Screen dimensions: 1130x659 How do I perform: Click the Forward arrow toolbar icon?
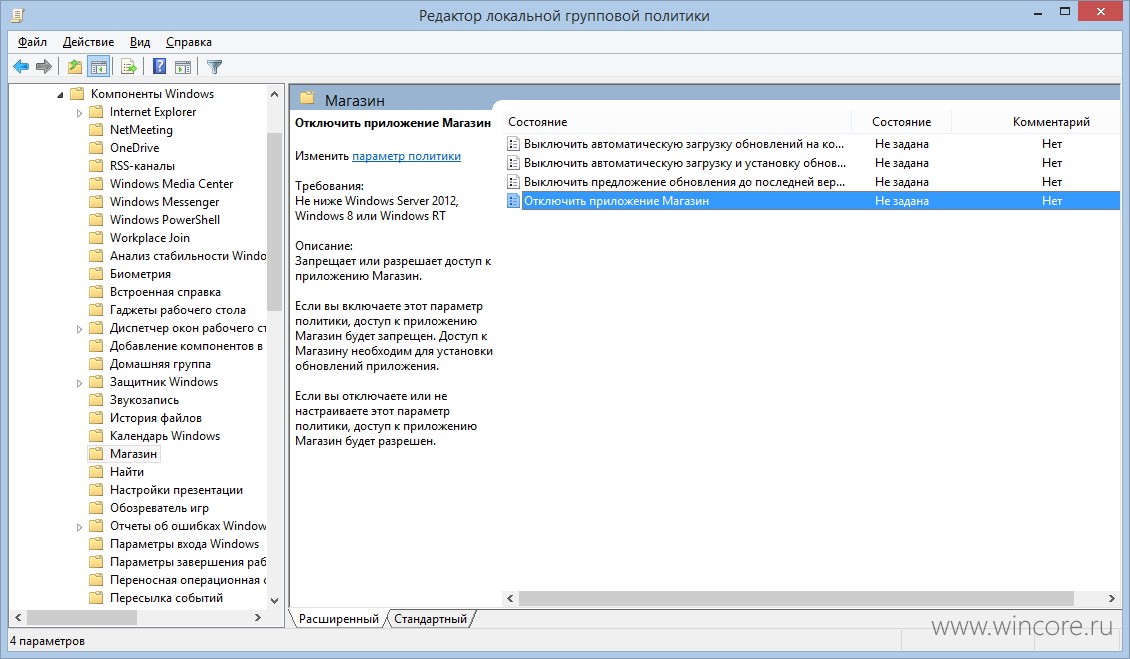tap(43, 67)
